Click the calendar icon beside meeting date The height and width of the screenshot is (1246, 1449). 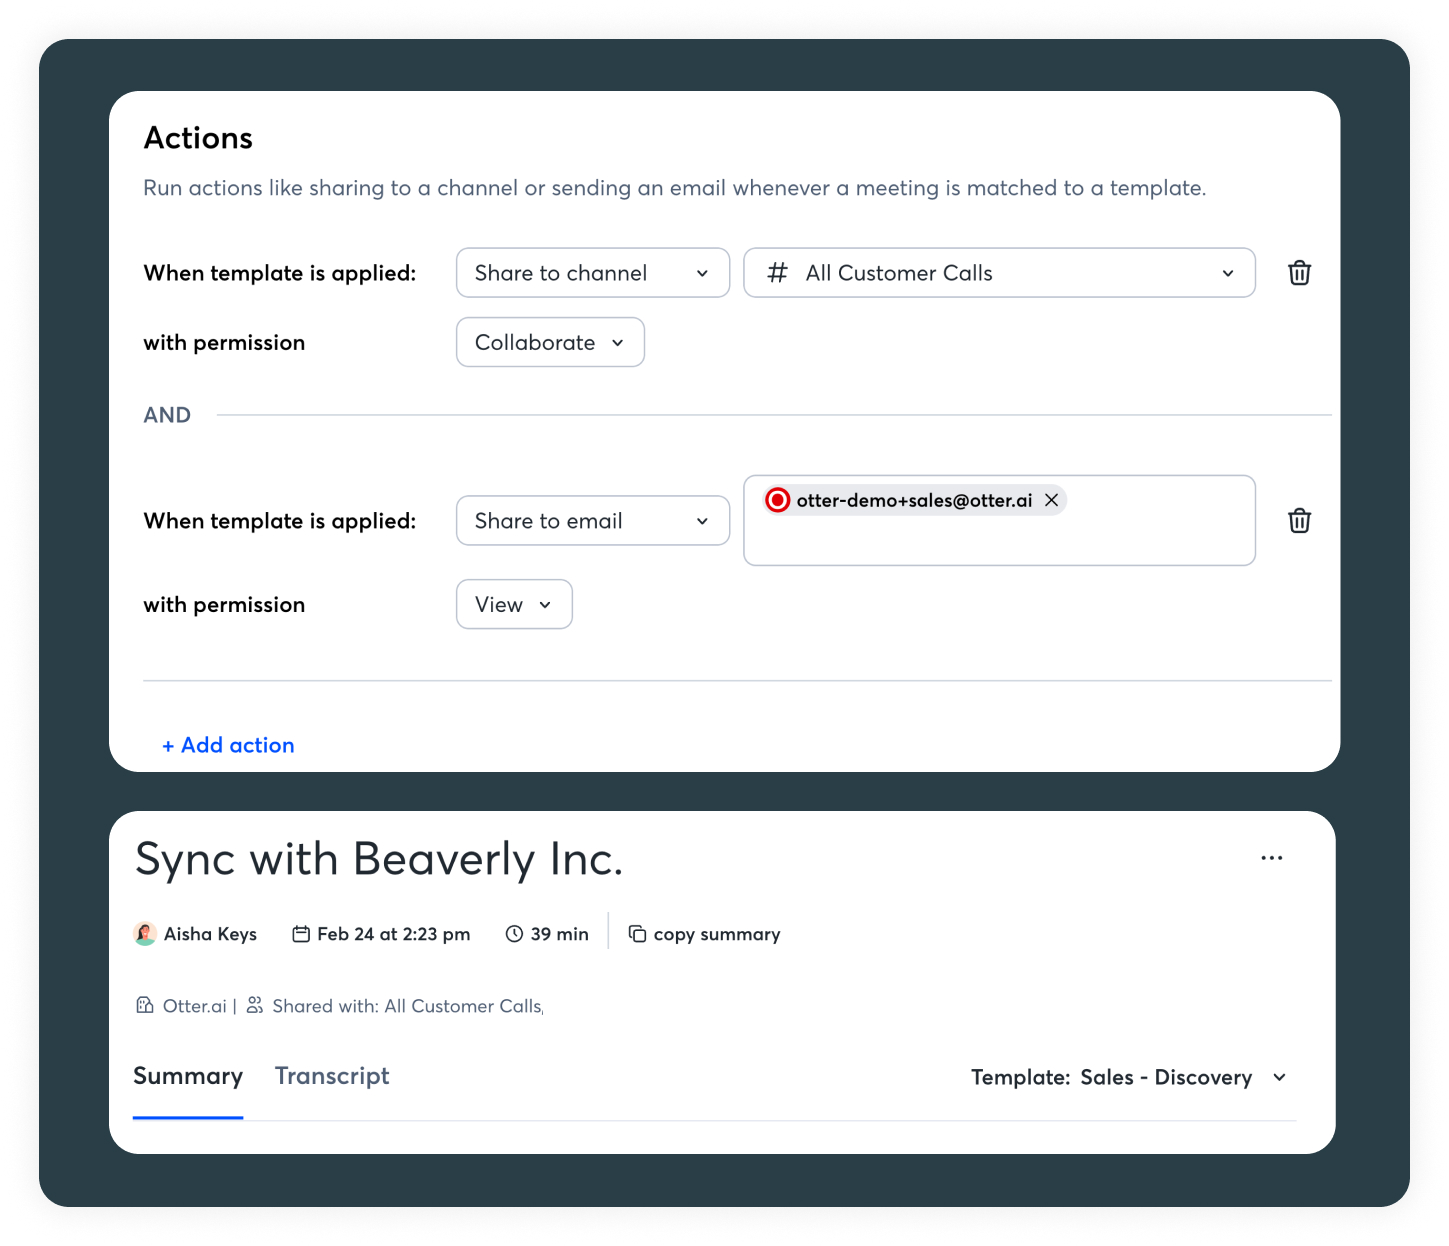pos(300,934)
